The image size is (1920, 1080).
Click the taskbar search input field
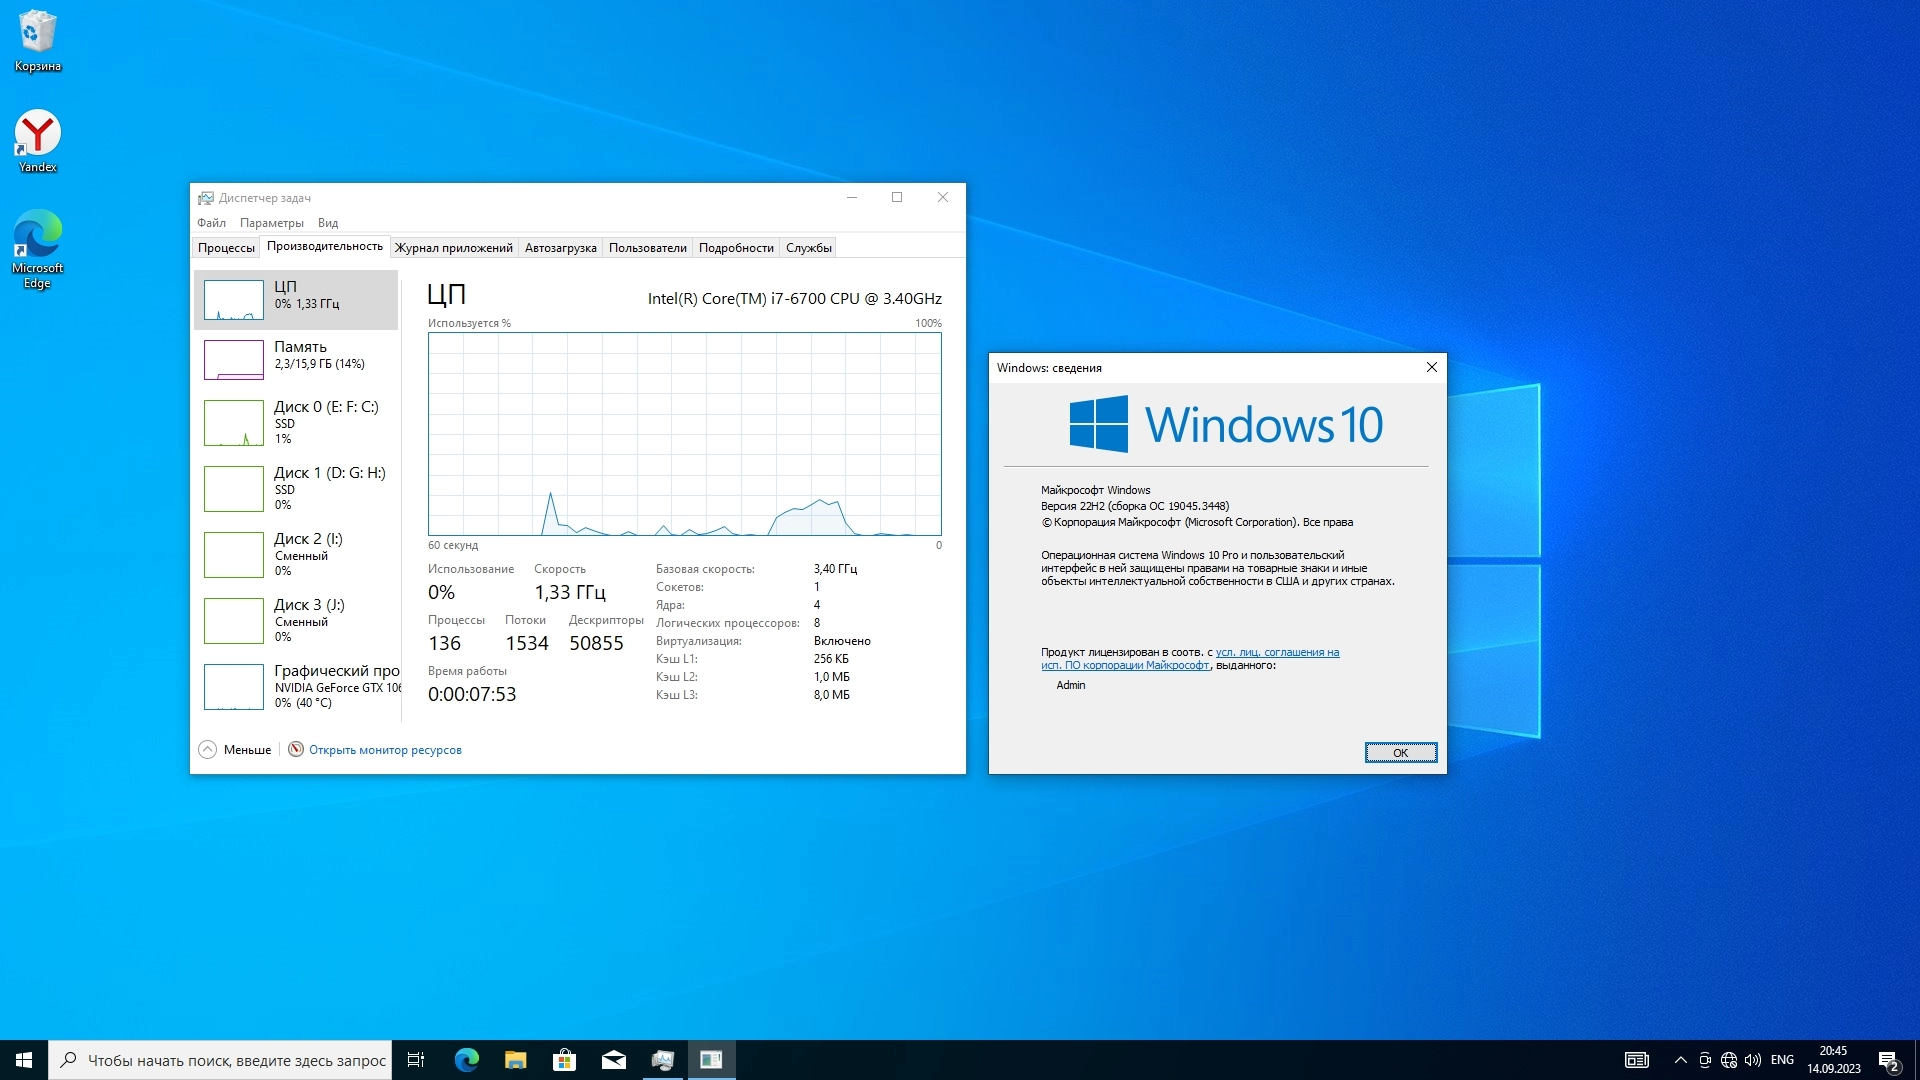click(x=235, y=1060)
